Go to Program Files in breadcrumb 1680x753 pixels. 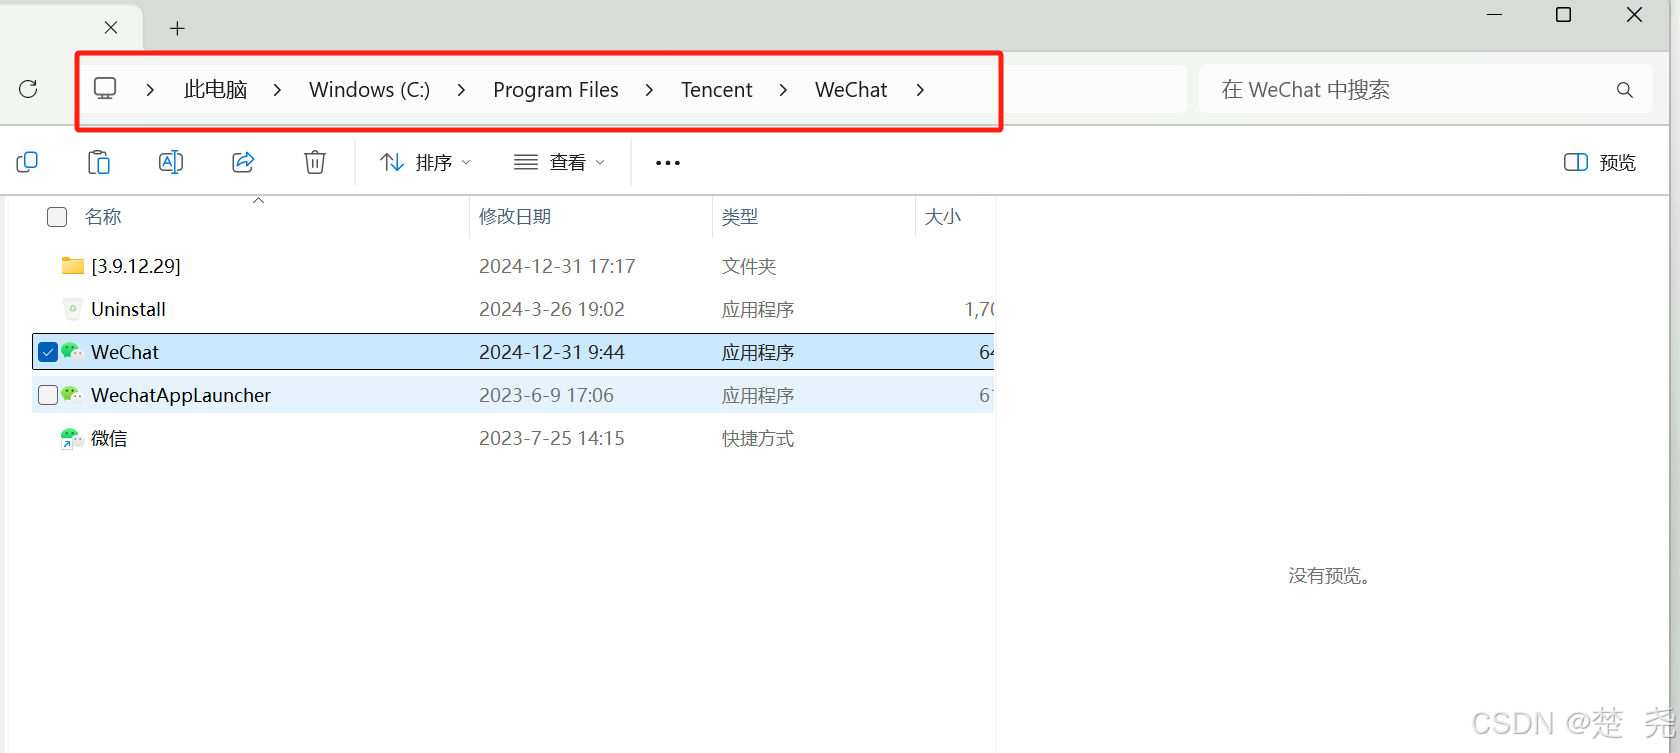tap(556, 90)
